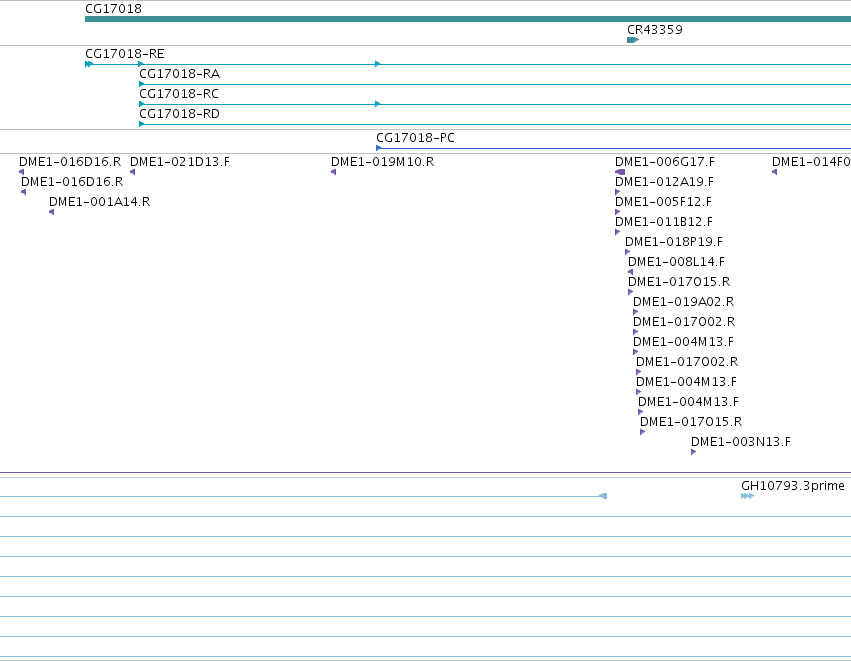Click the purple block glyph under DME1-006G17.F
The height and width of the screenshot is (661, 851).
coord(620,172)
